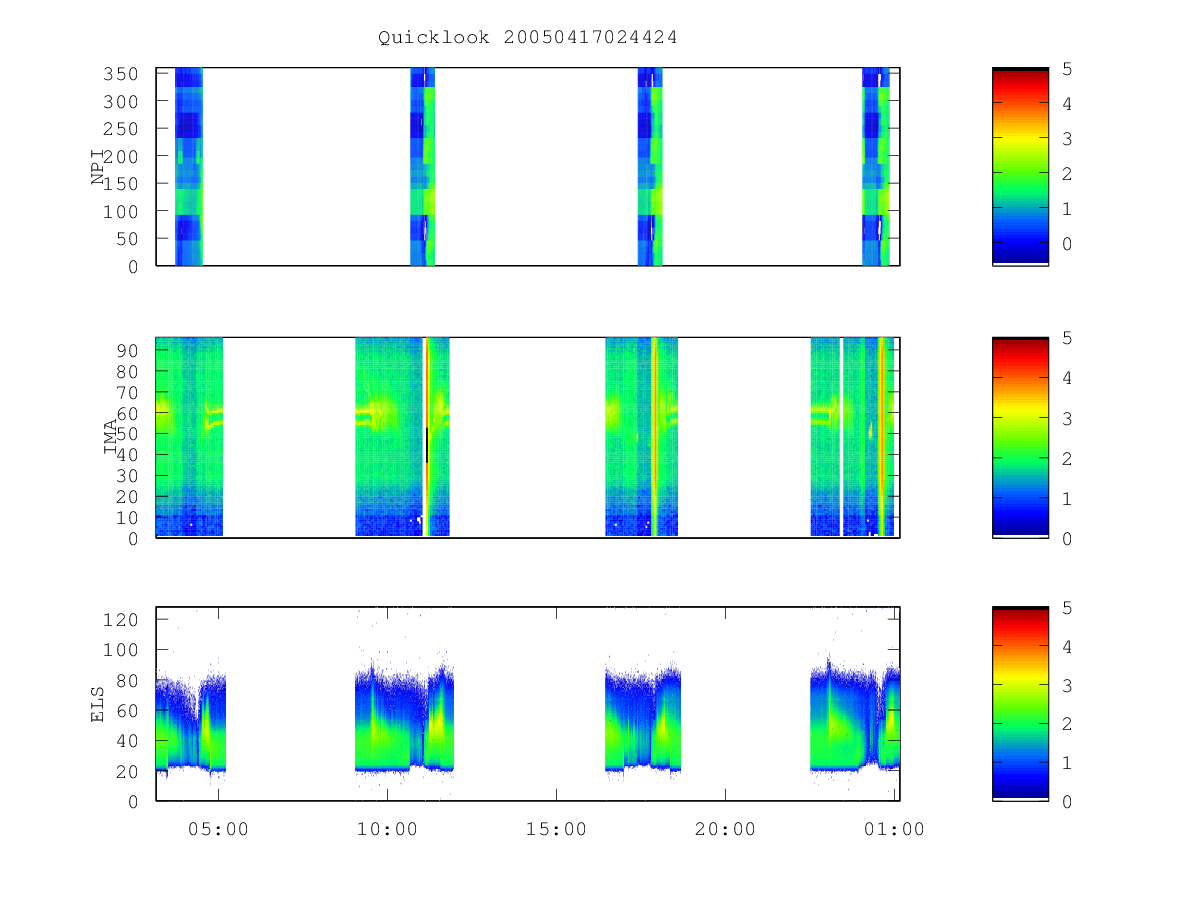Screen dimensions: 1200x900
Task: Click value 1 on ELS colorbar
Action: point(1067,763)
